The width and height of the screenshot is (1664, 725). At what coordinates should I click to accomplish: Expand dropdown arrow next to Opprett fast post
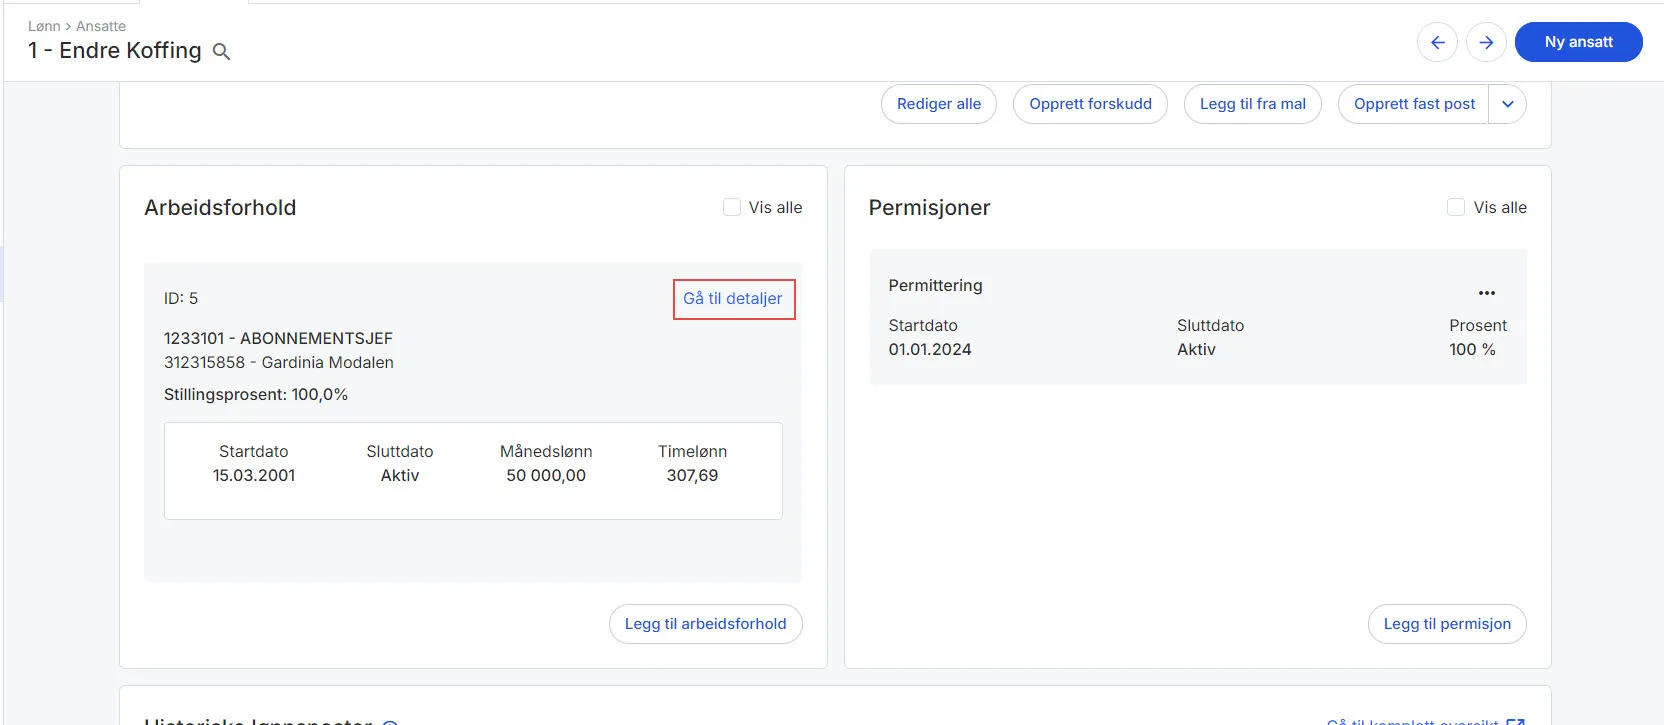(x=1508, y=104)
